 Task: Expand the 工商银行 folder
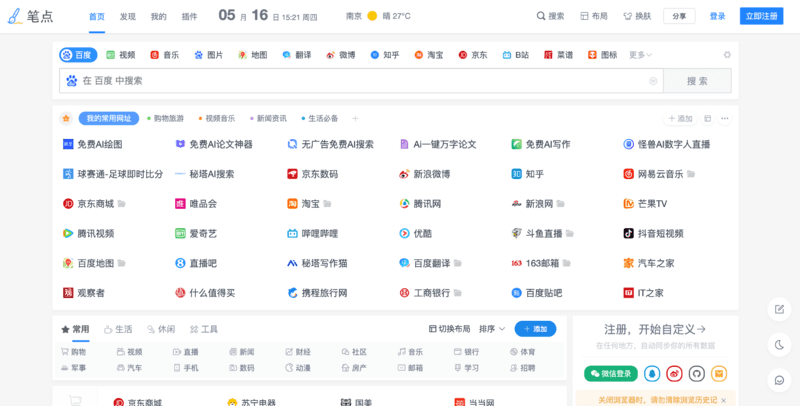pyautogui.click(x=458, y=293)
